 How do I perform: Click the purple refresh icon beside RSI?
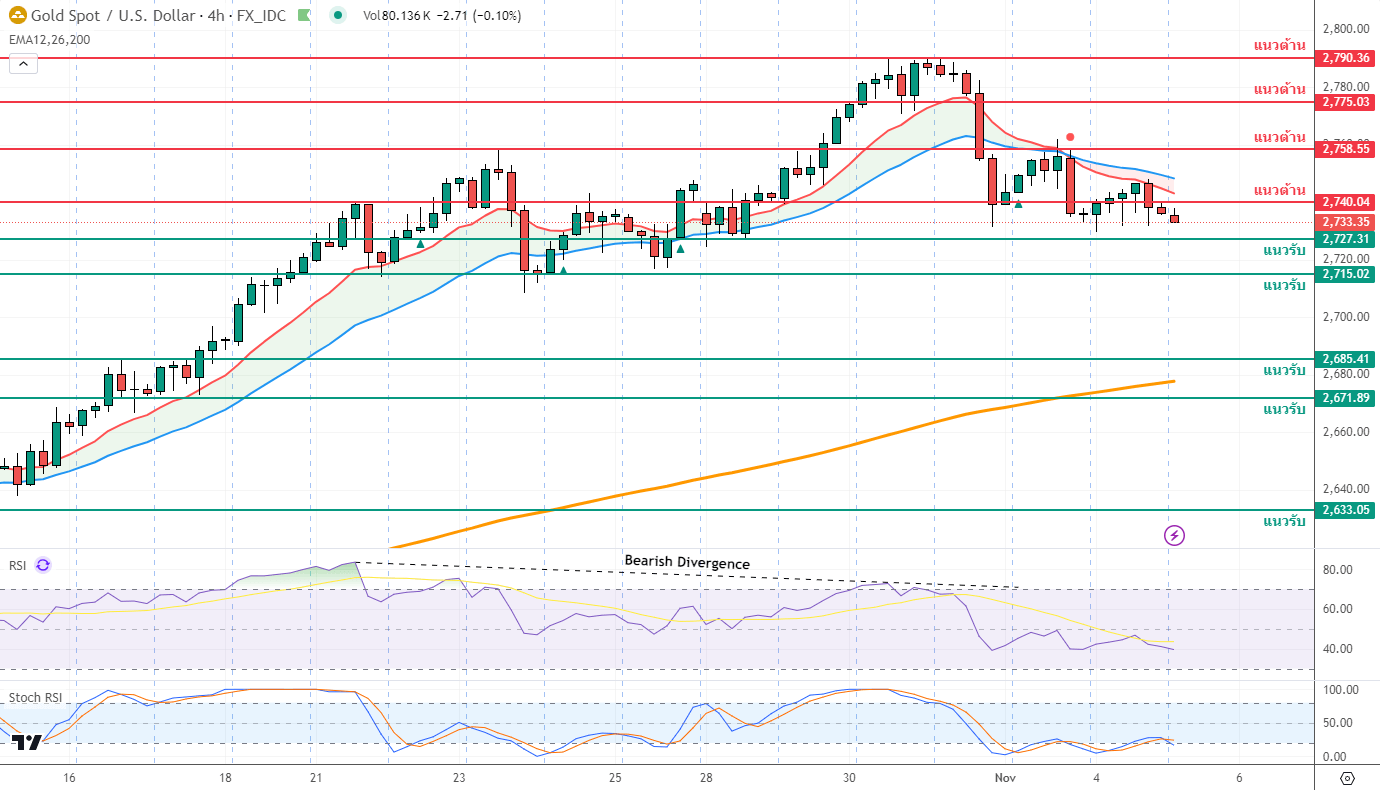[x=42, y=565]
